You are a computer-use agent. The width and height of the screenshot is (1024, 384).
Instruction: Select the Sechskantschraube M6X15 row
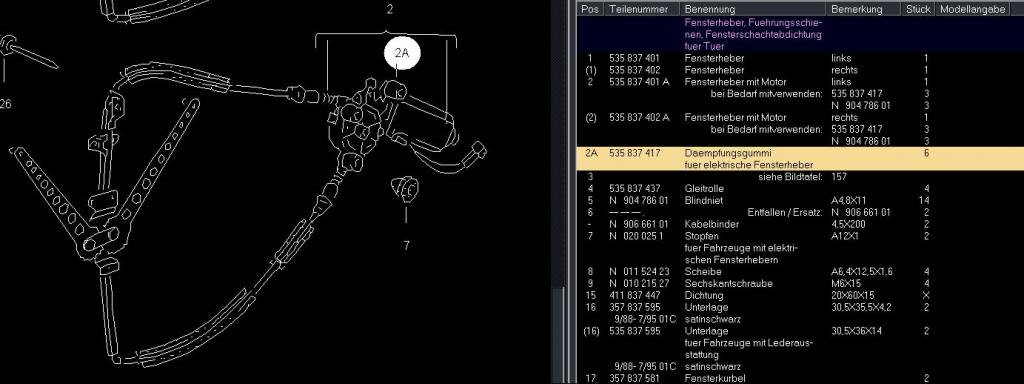point(800,283)
